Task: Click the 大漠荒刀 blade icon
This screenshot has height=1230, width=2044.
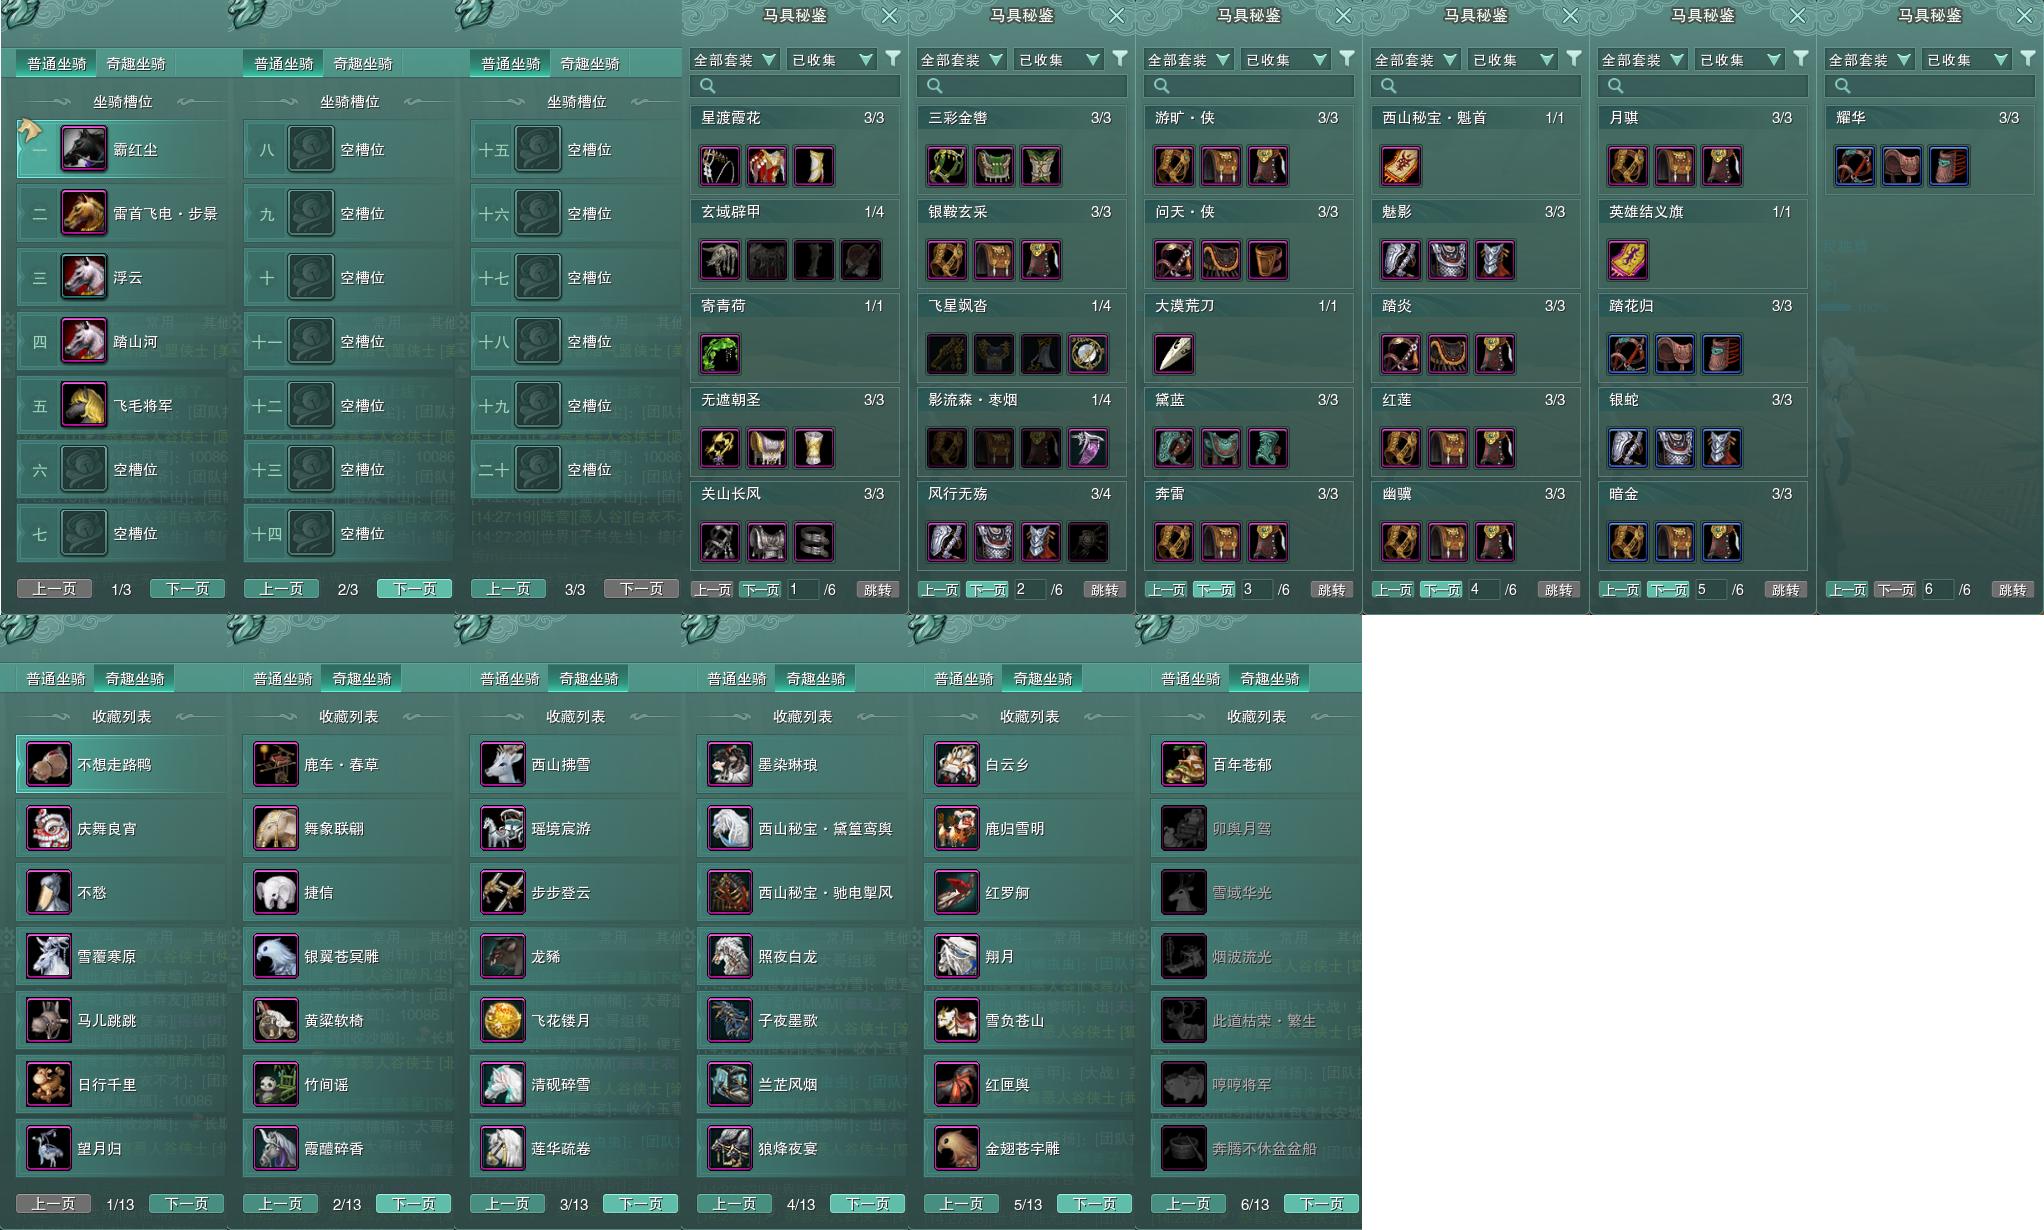Action: coord(1174,353)
